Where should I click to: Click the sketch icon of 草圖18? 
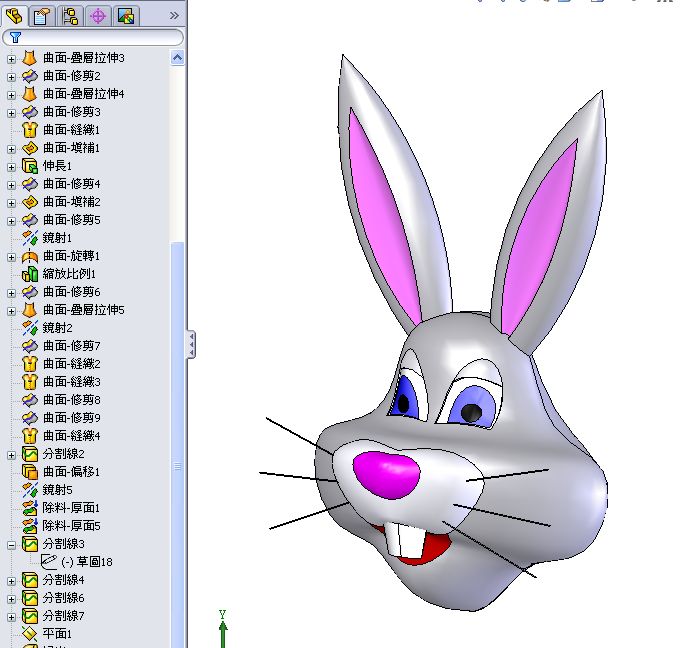point(49,561)
